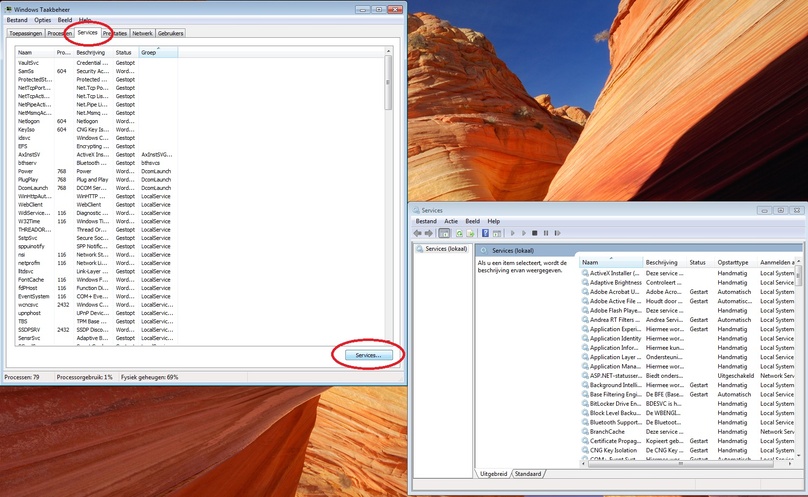Select Services (lokaal) in the console tree
Image resolution: width=808 pixels, height=497 pixels.
[x=442, y=248]
